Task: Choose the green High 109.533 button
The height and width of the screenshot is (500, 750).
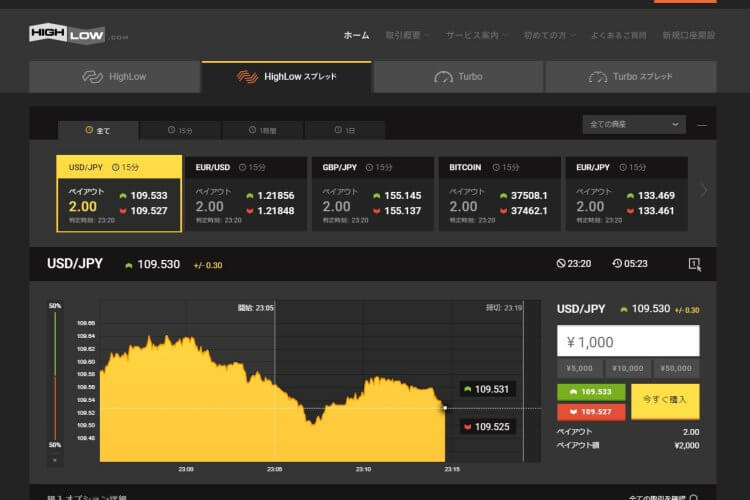Action: (x=591, y=392)
